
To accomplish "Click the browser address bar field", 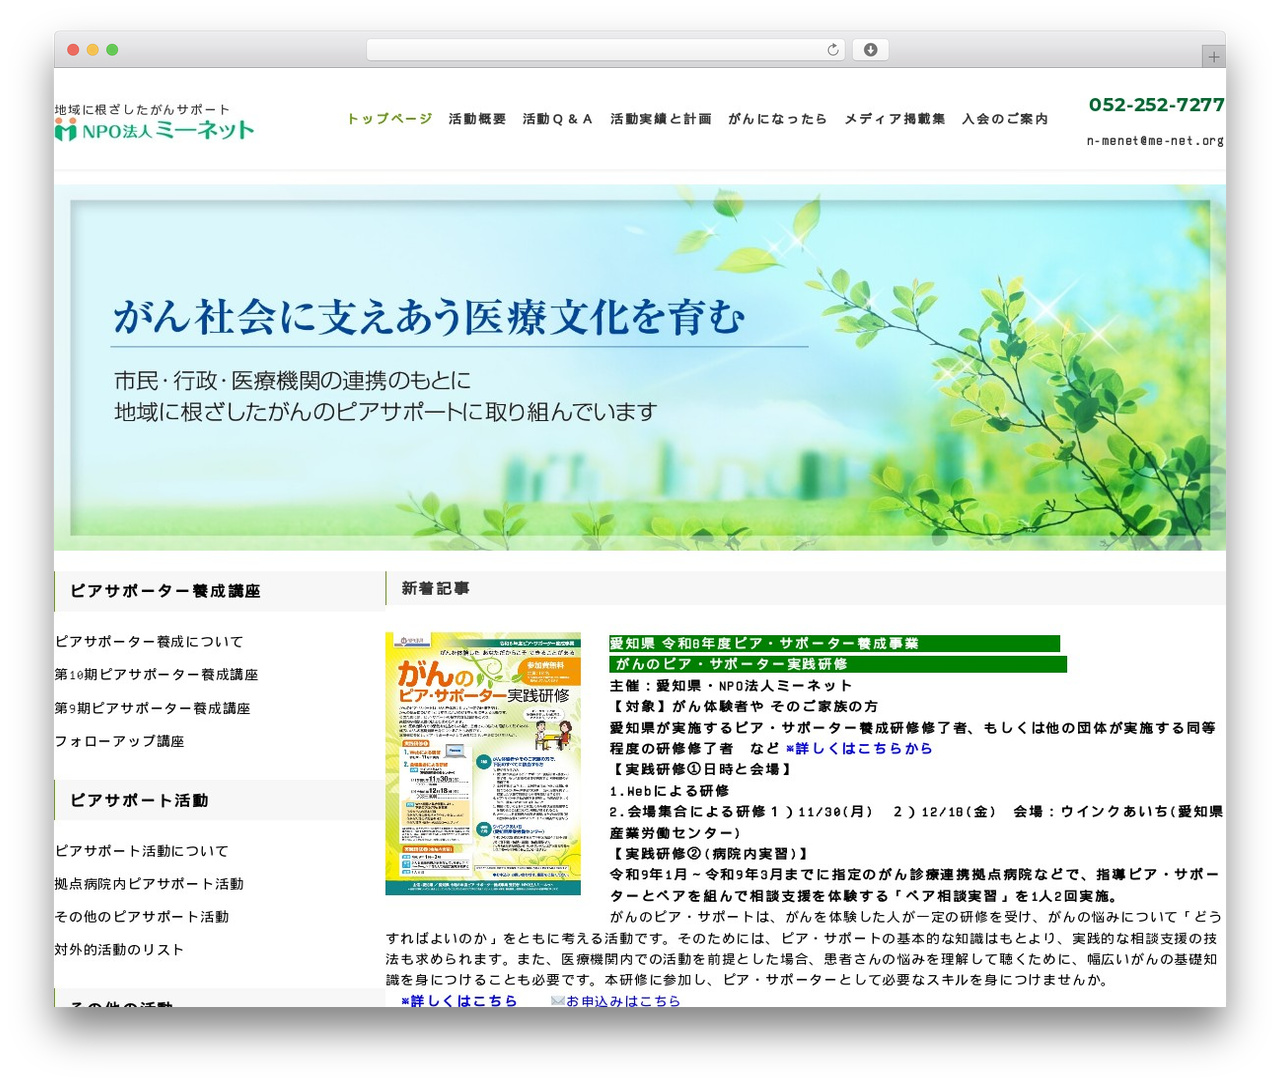I will [x=605, y=50].
